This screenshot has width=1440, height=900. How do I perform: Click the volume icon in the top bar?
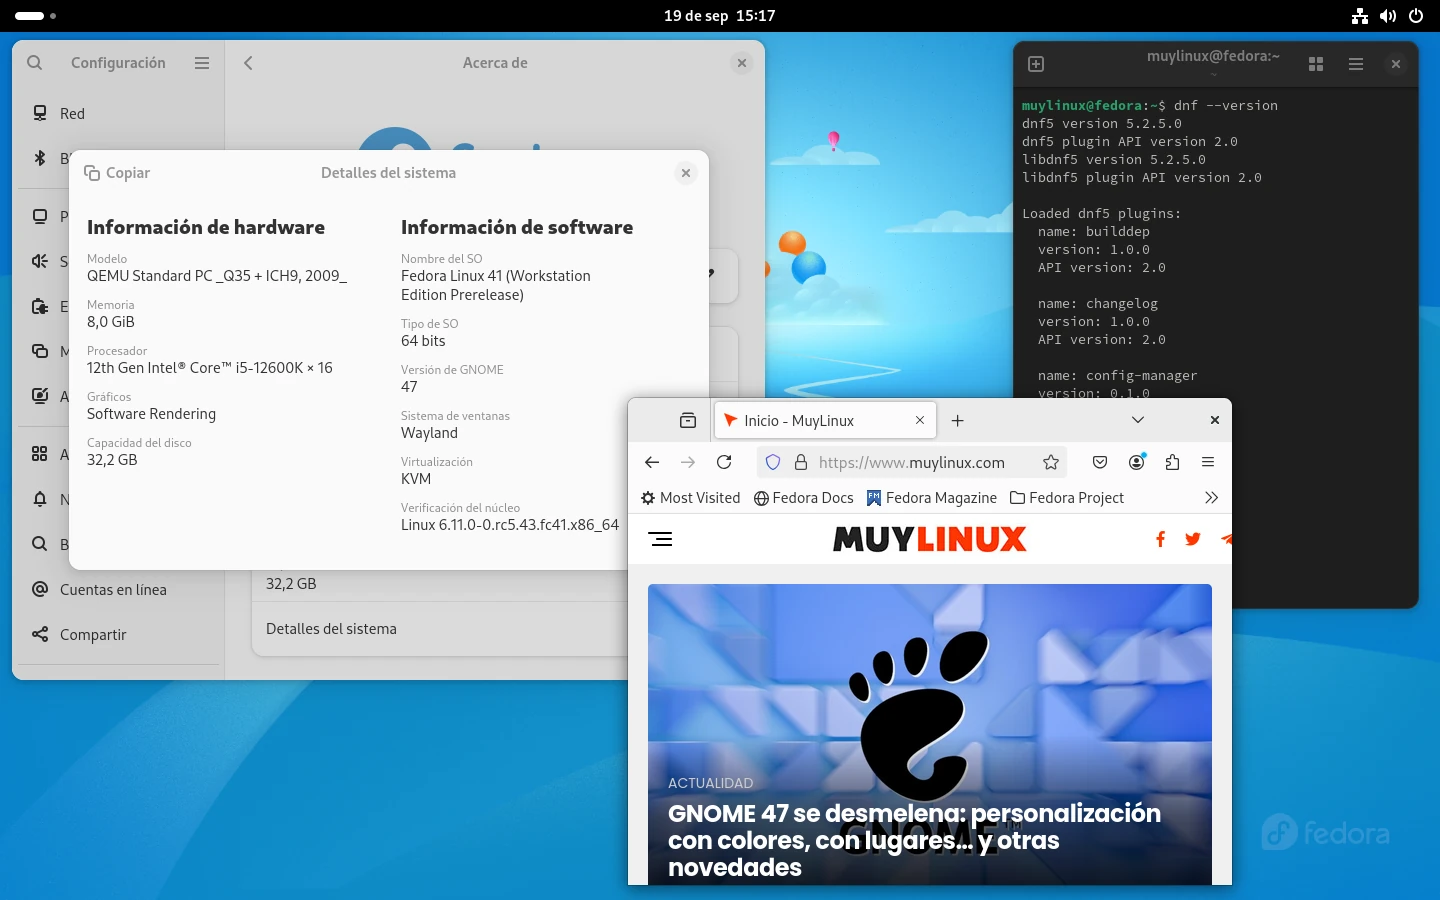pos(1388,16)
